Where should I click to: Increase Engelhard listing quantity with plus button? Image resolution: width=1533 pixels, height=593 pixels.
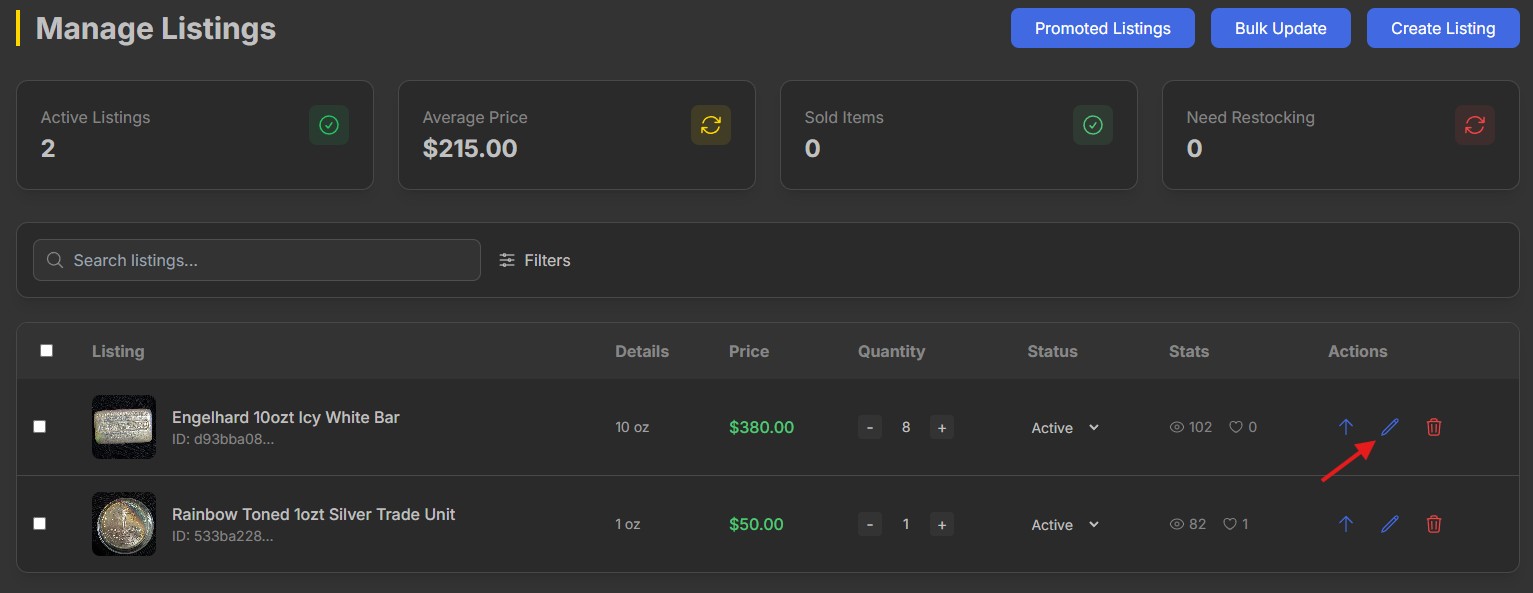(x=941, y=428)
